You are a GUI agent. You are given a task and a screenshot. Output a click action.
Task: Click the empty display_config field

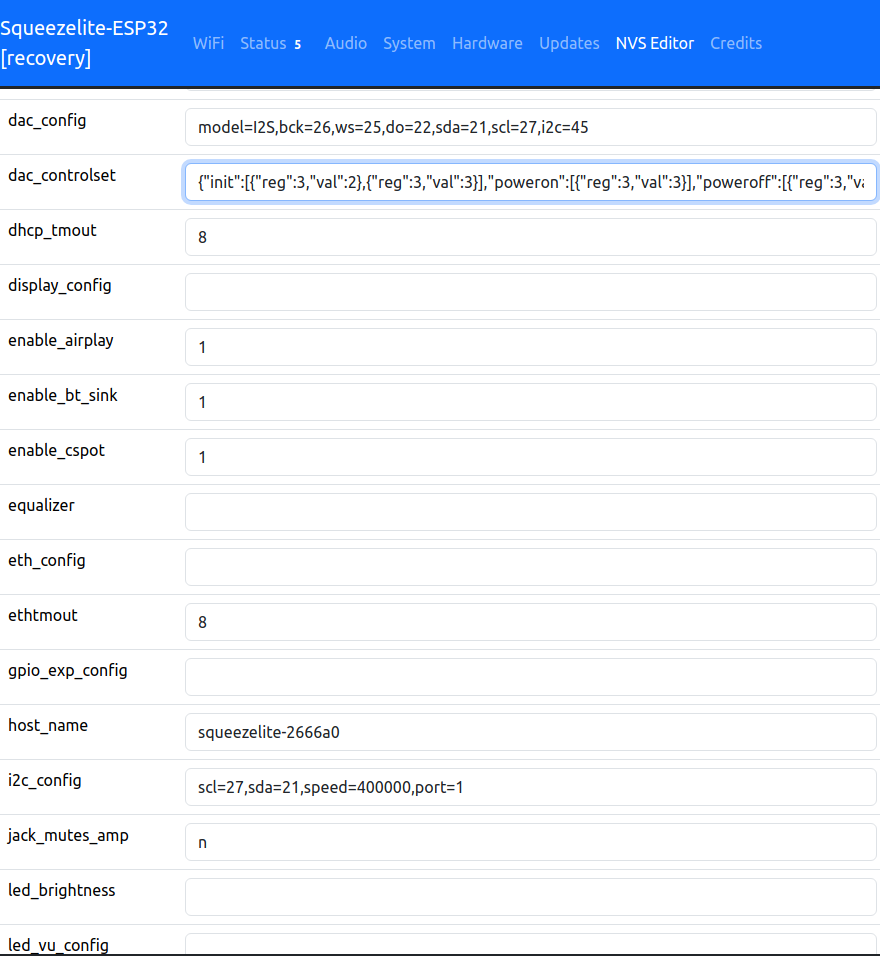(x=530, y=292)
